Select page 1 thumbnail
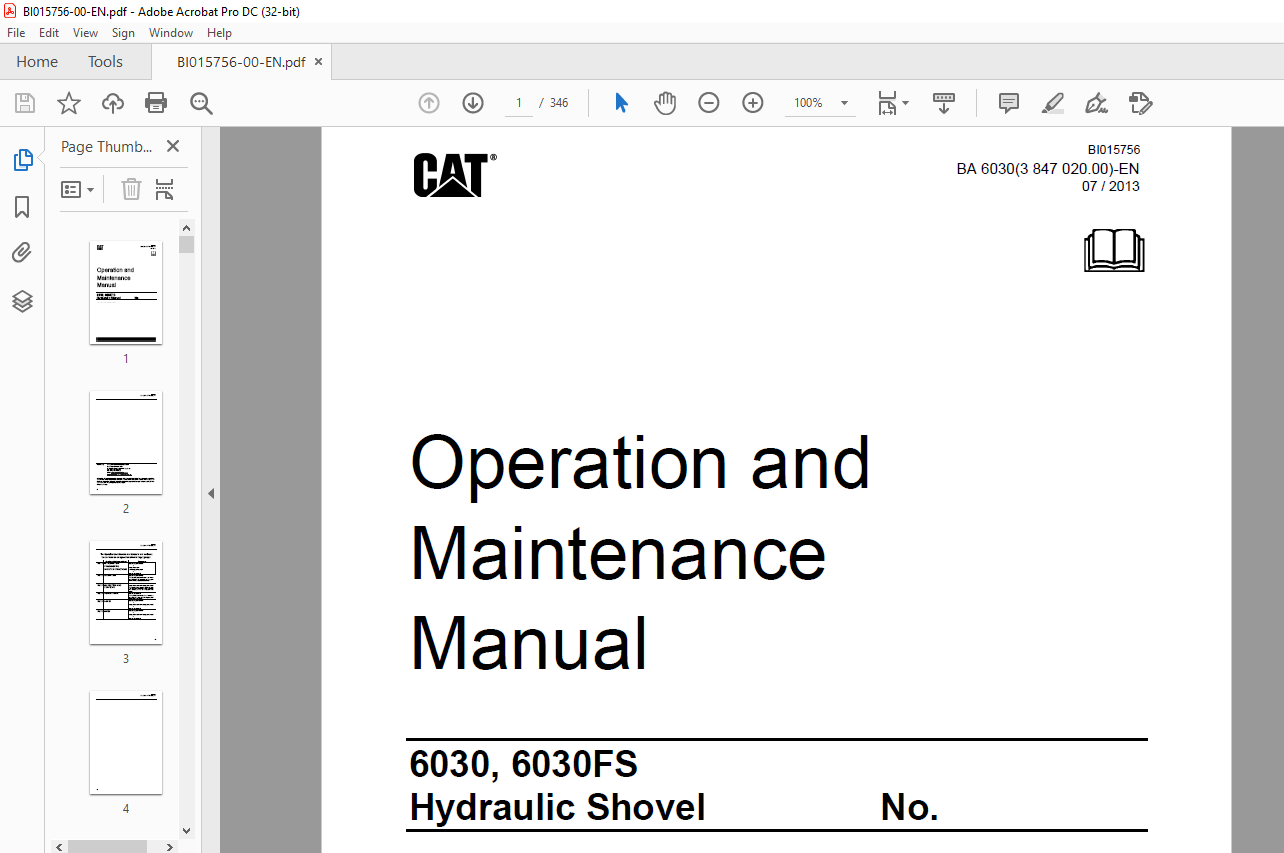Screen dimensions: 1284x853 [126, 292]
